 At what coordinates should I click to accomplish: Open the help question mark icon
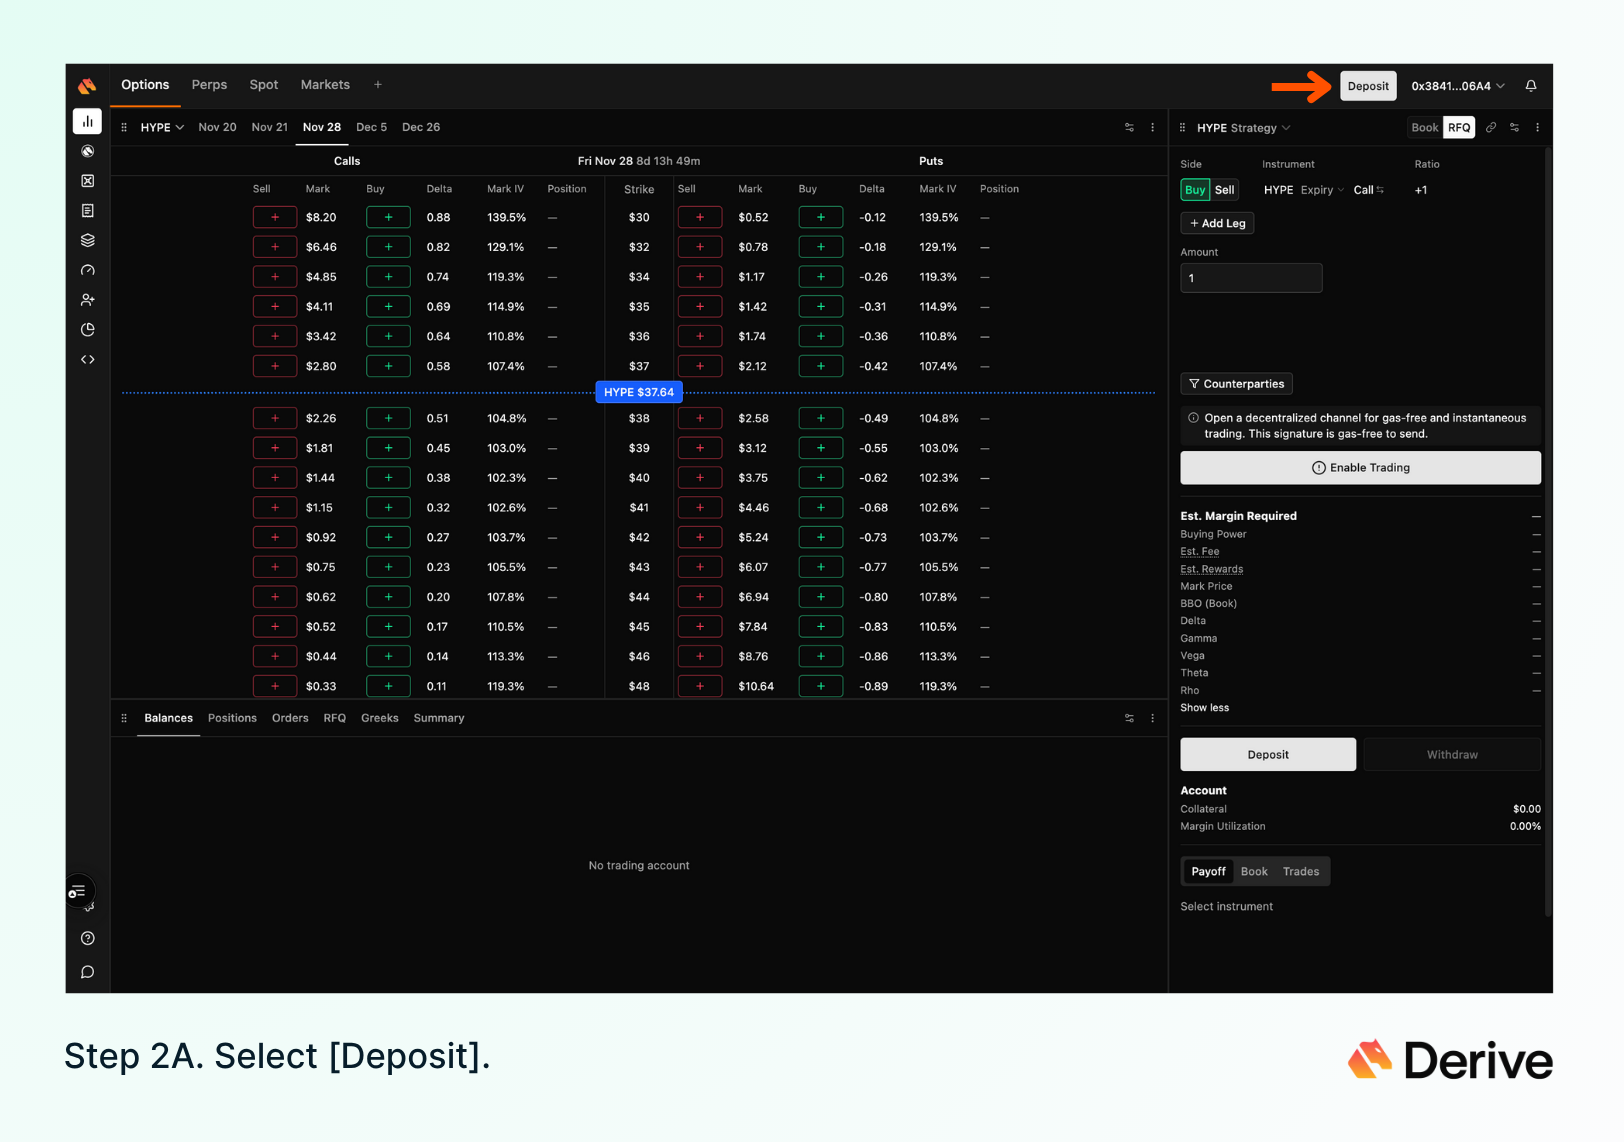pos(88,938)
